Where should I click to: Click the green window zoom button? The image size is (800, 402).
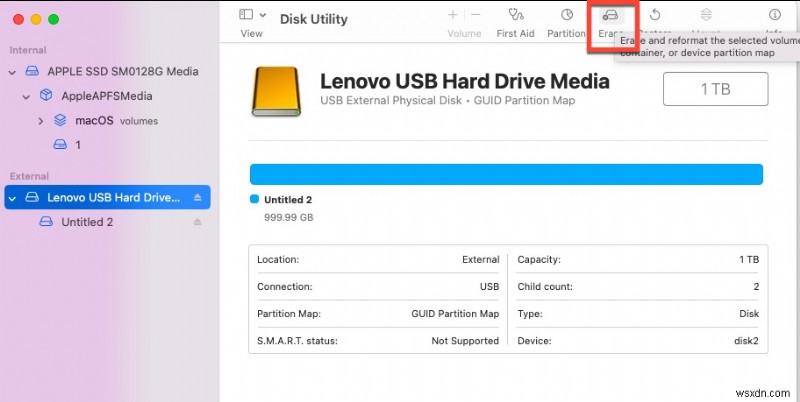[x=54, y=19]
